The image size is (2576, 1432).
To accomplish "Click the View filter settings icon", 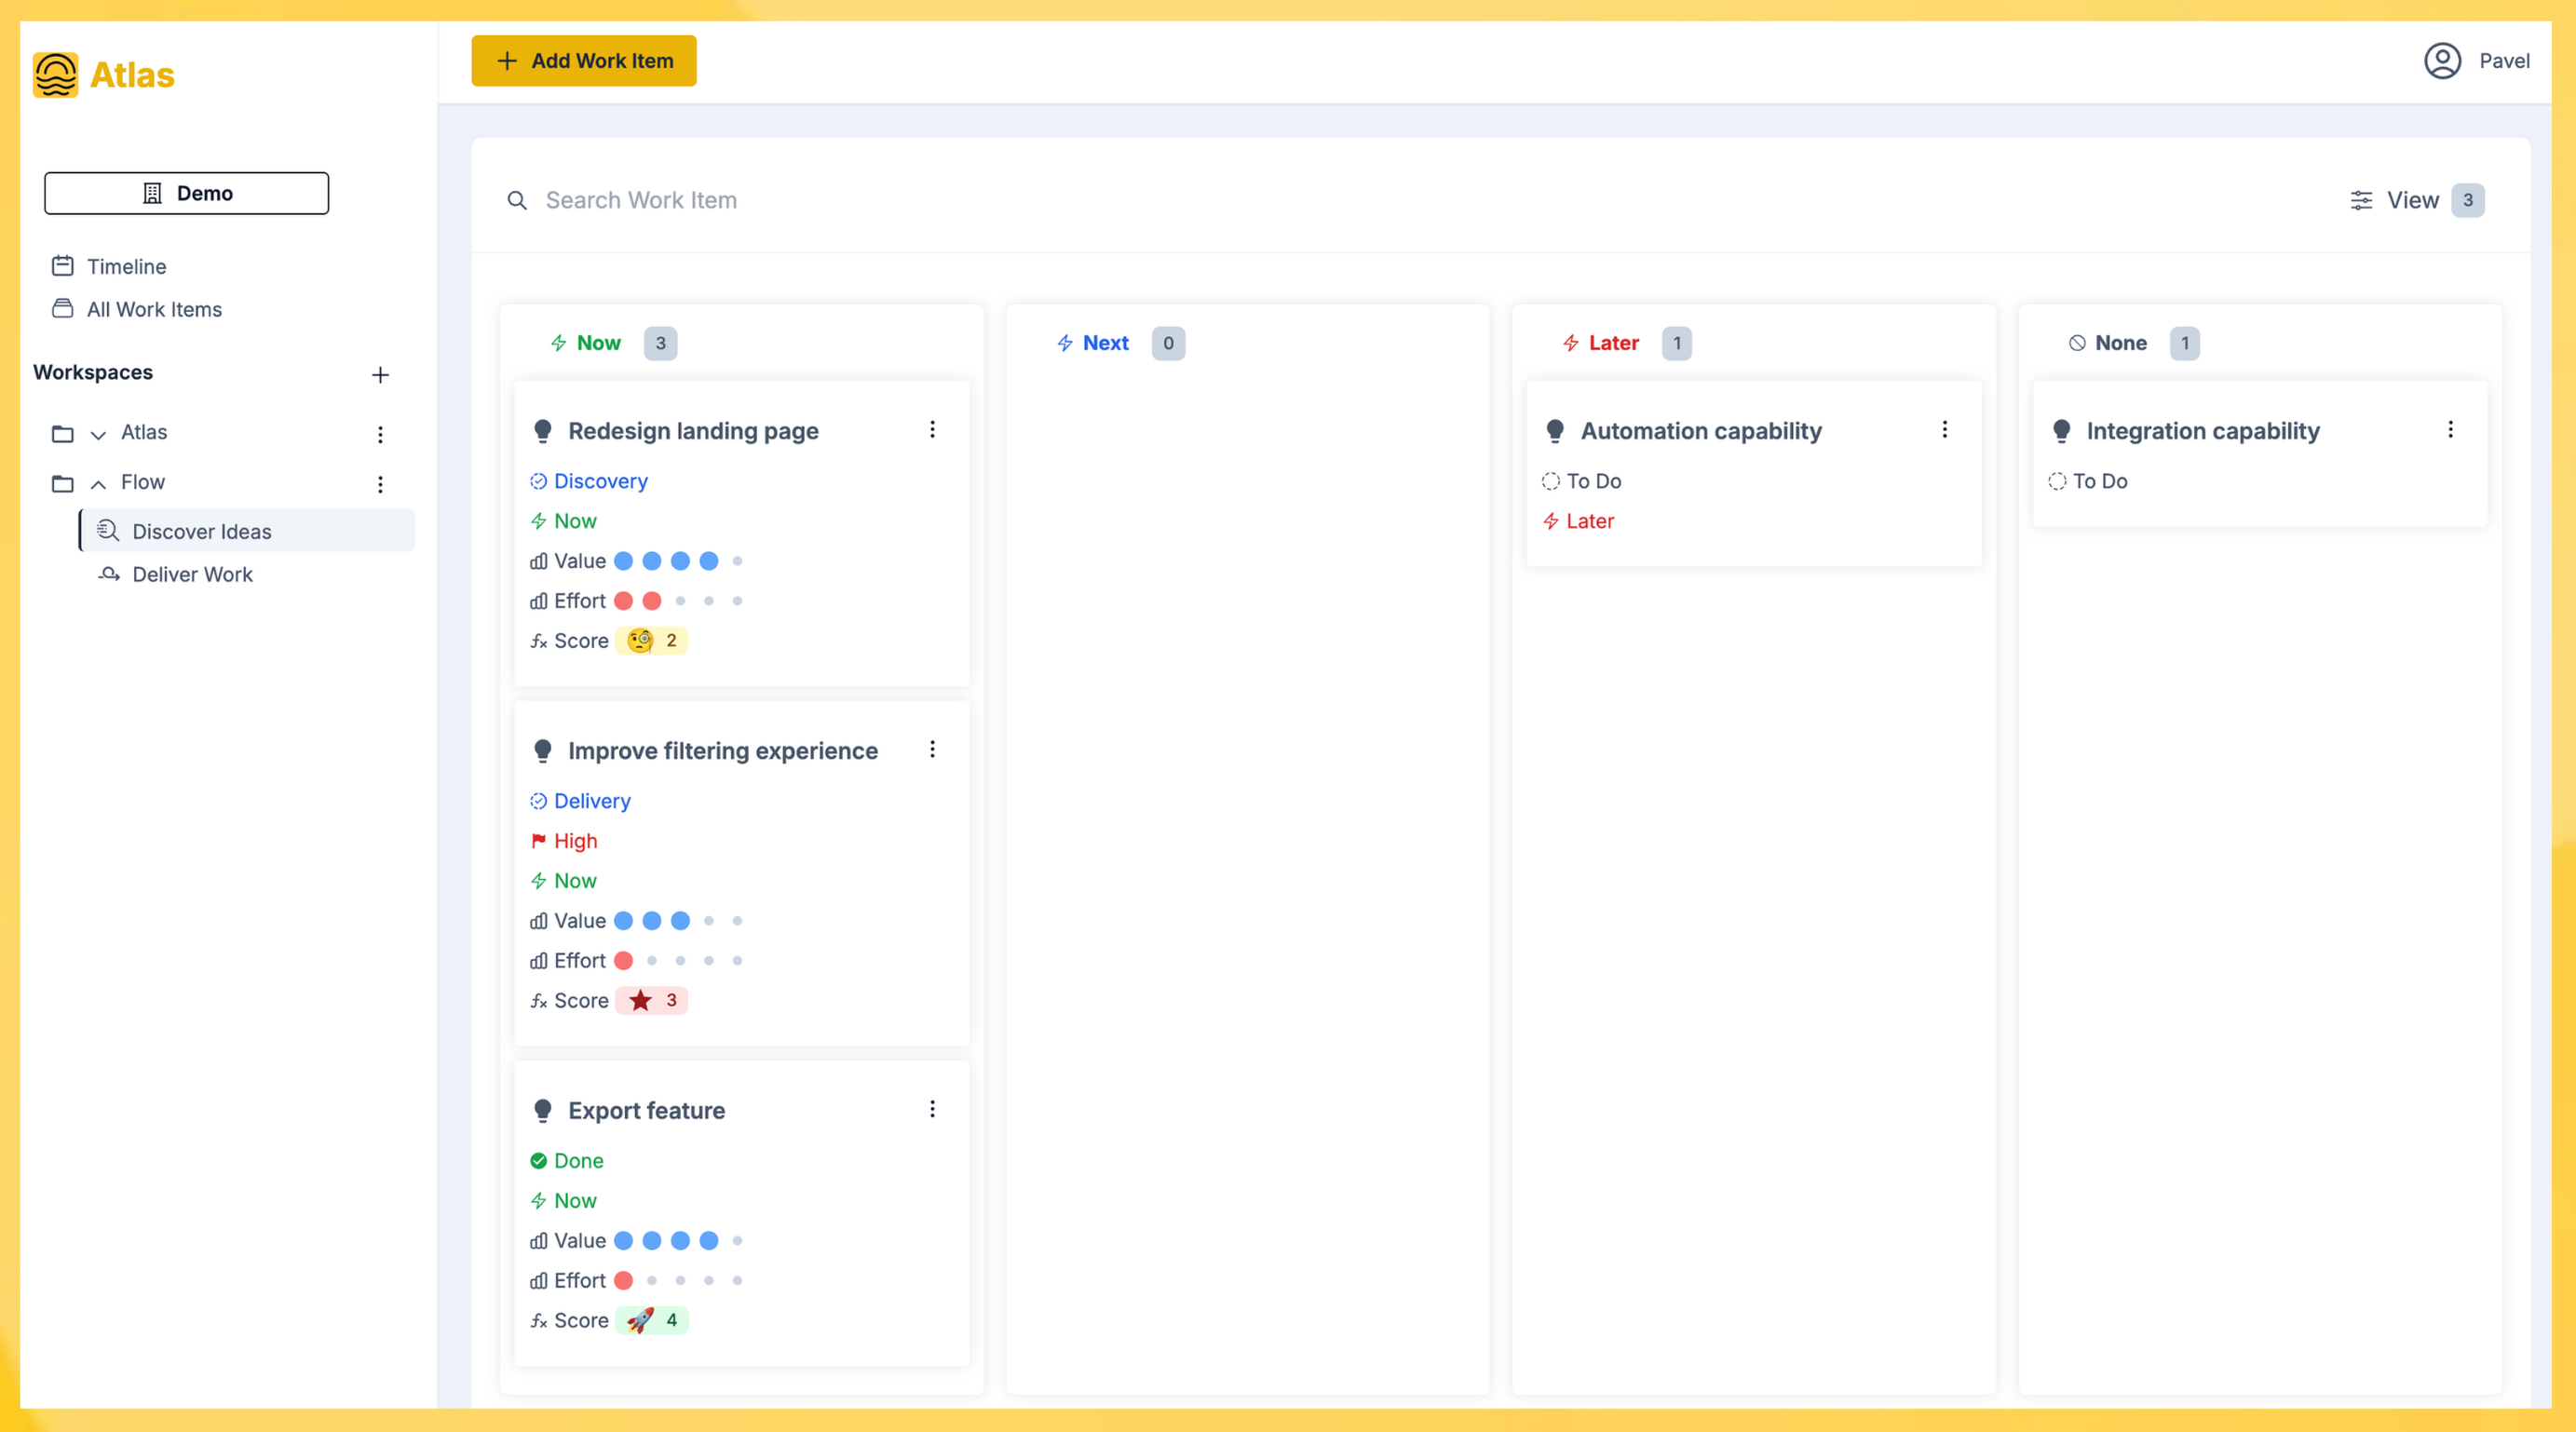I will (x=2360, y=200).
